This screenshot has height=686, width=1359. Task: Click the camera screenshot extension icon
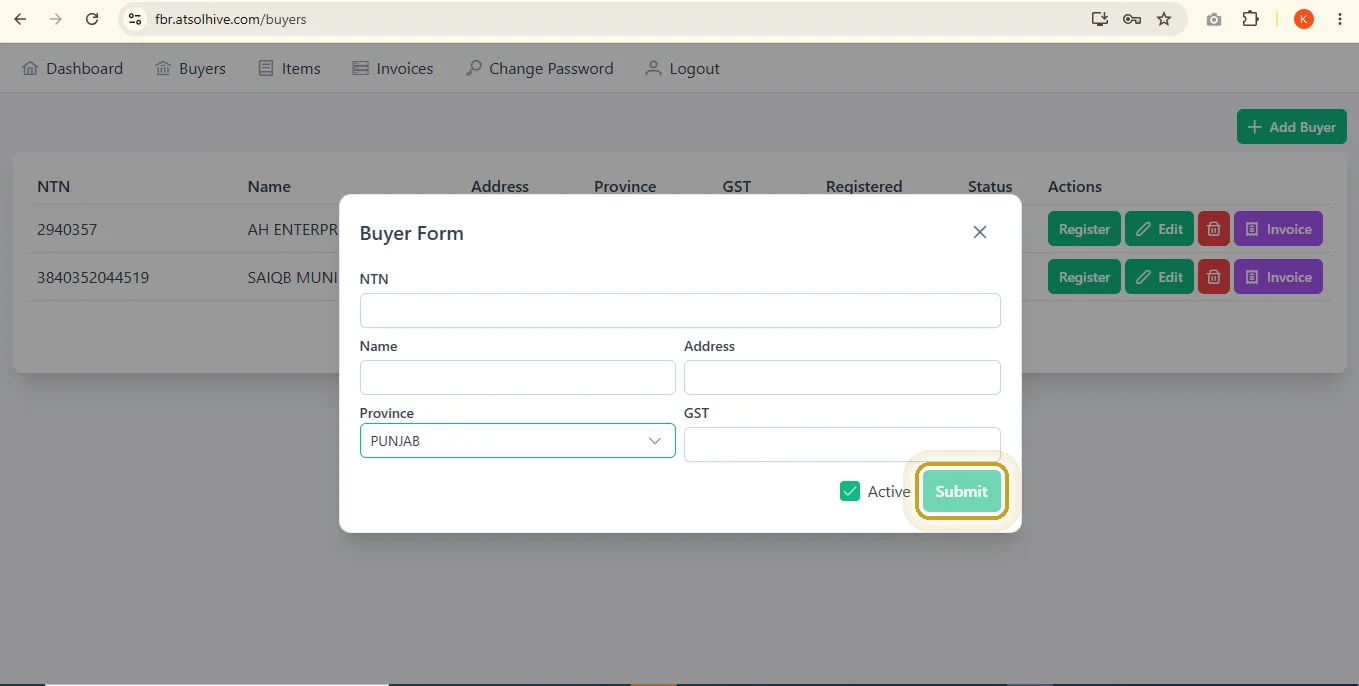point(1214,19)
